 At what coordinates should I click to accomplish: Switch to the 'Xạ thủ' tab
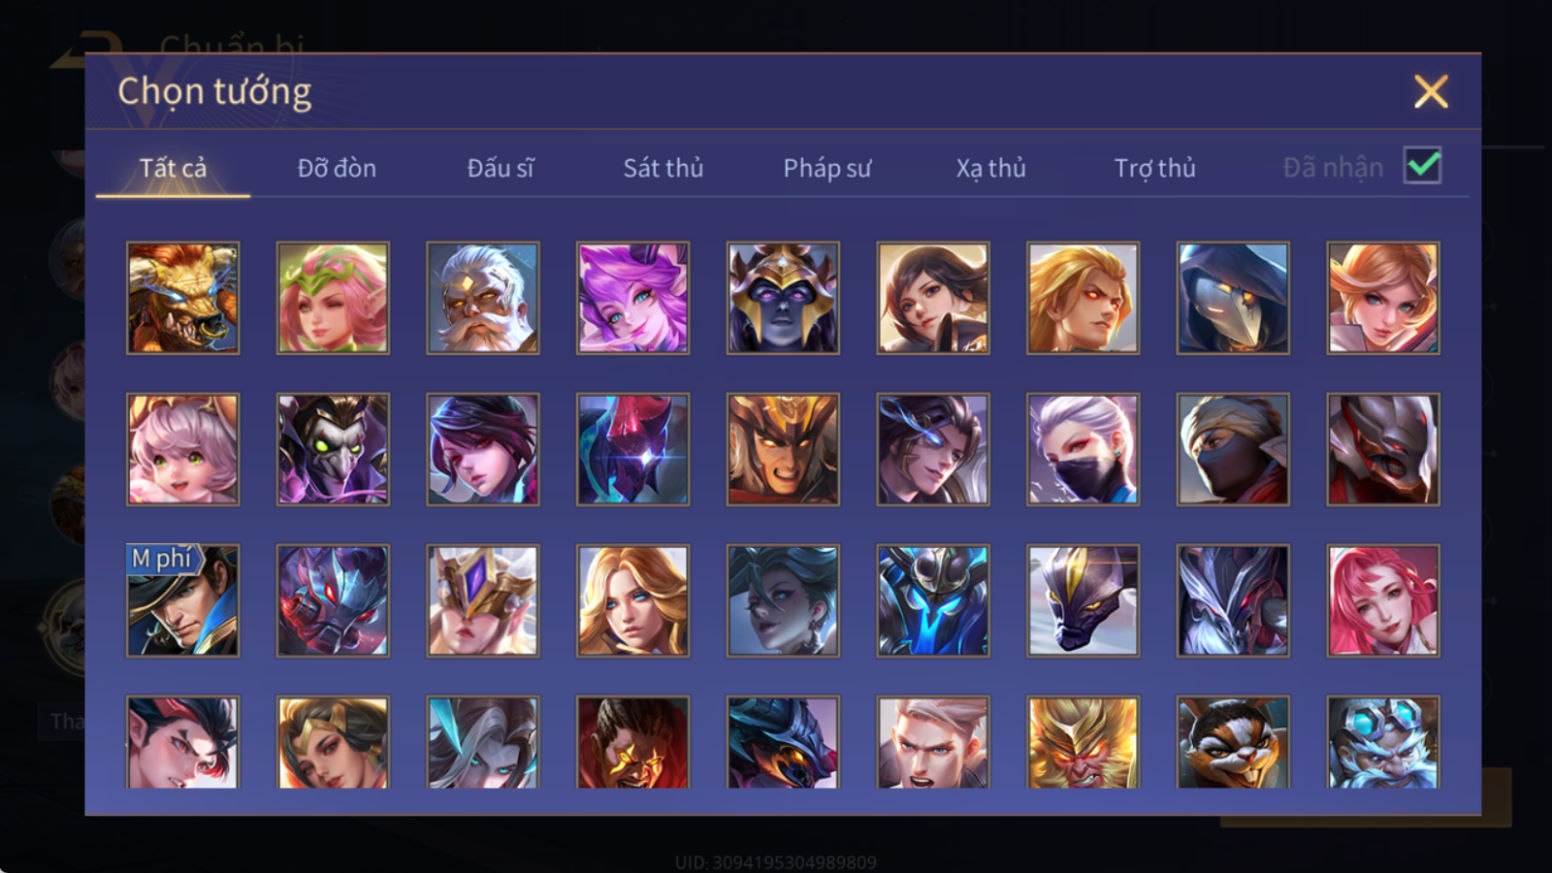[x=991, y=168]
